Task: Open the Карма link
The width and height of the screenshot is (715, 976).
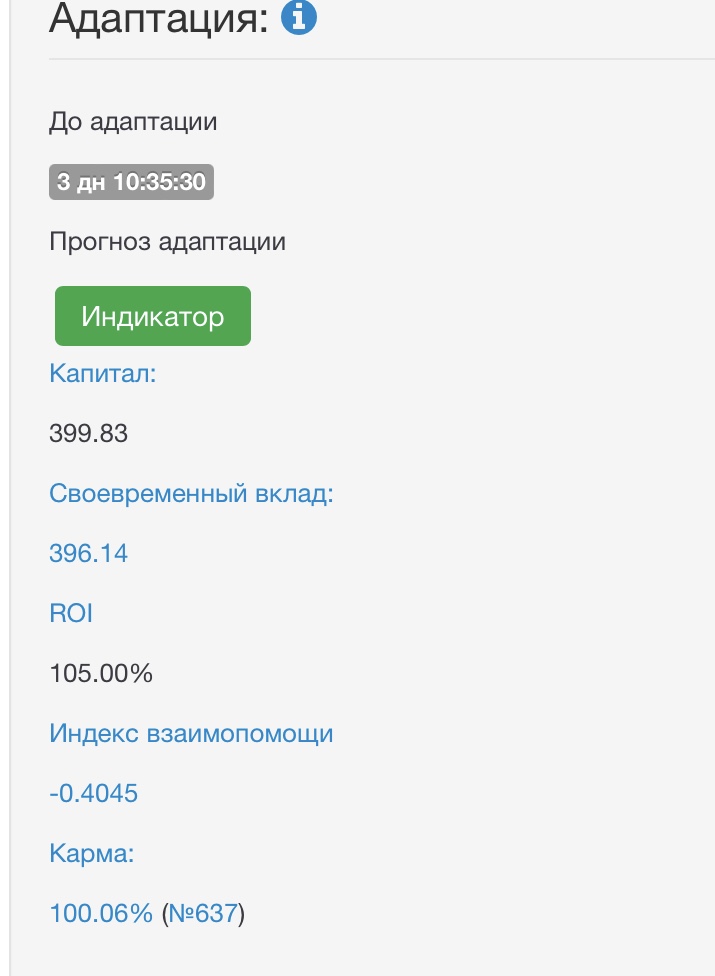Action: (x=92, y=853)
